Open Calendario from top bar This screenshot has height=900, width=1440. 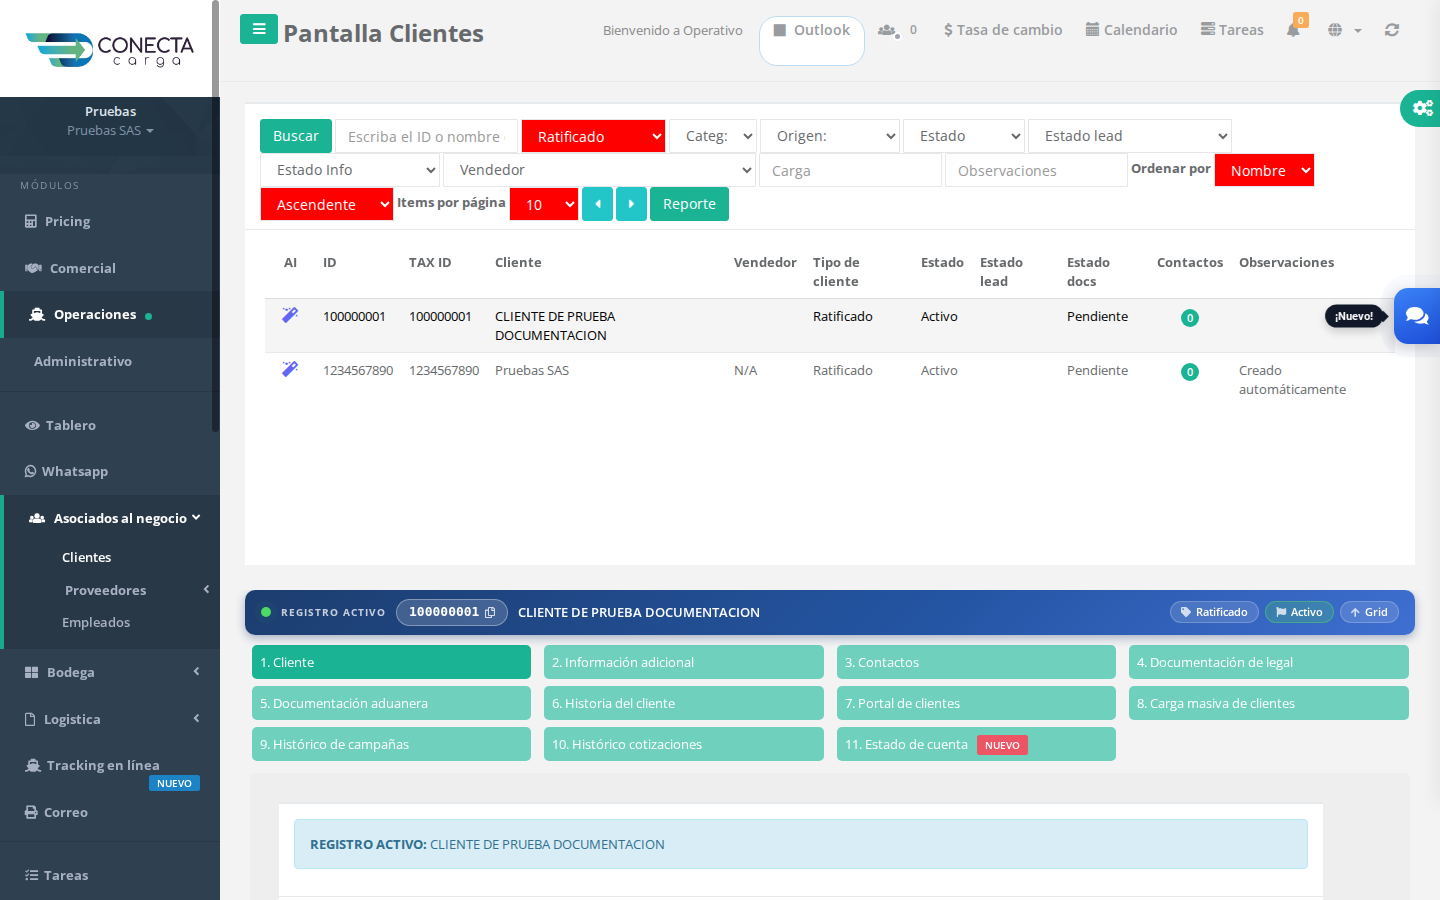tap(1131, 30)
